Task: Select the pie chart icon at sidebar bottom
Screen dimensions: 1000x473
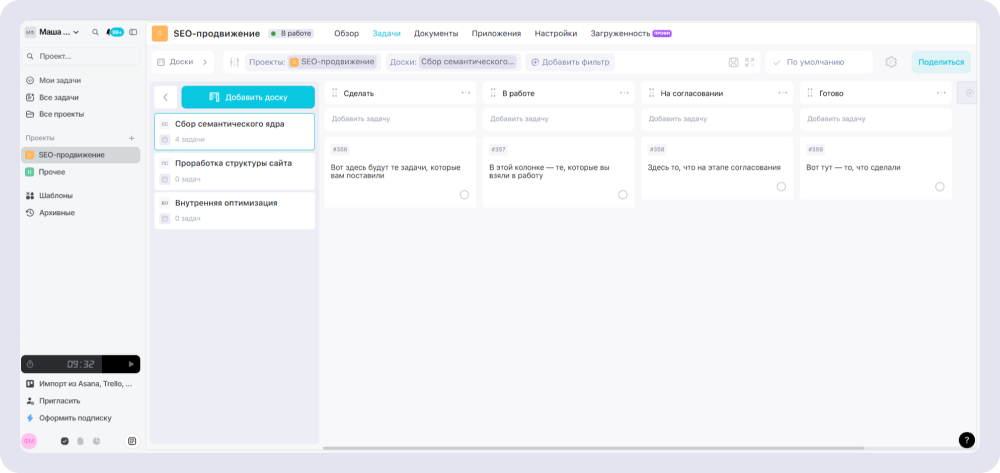Action: (x=96, y=440)
